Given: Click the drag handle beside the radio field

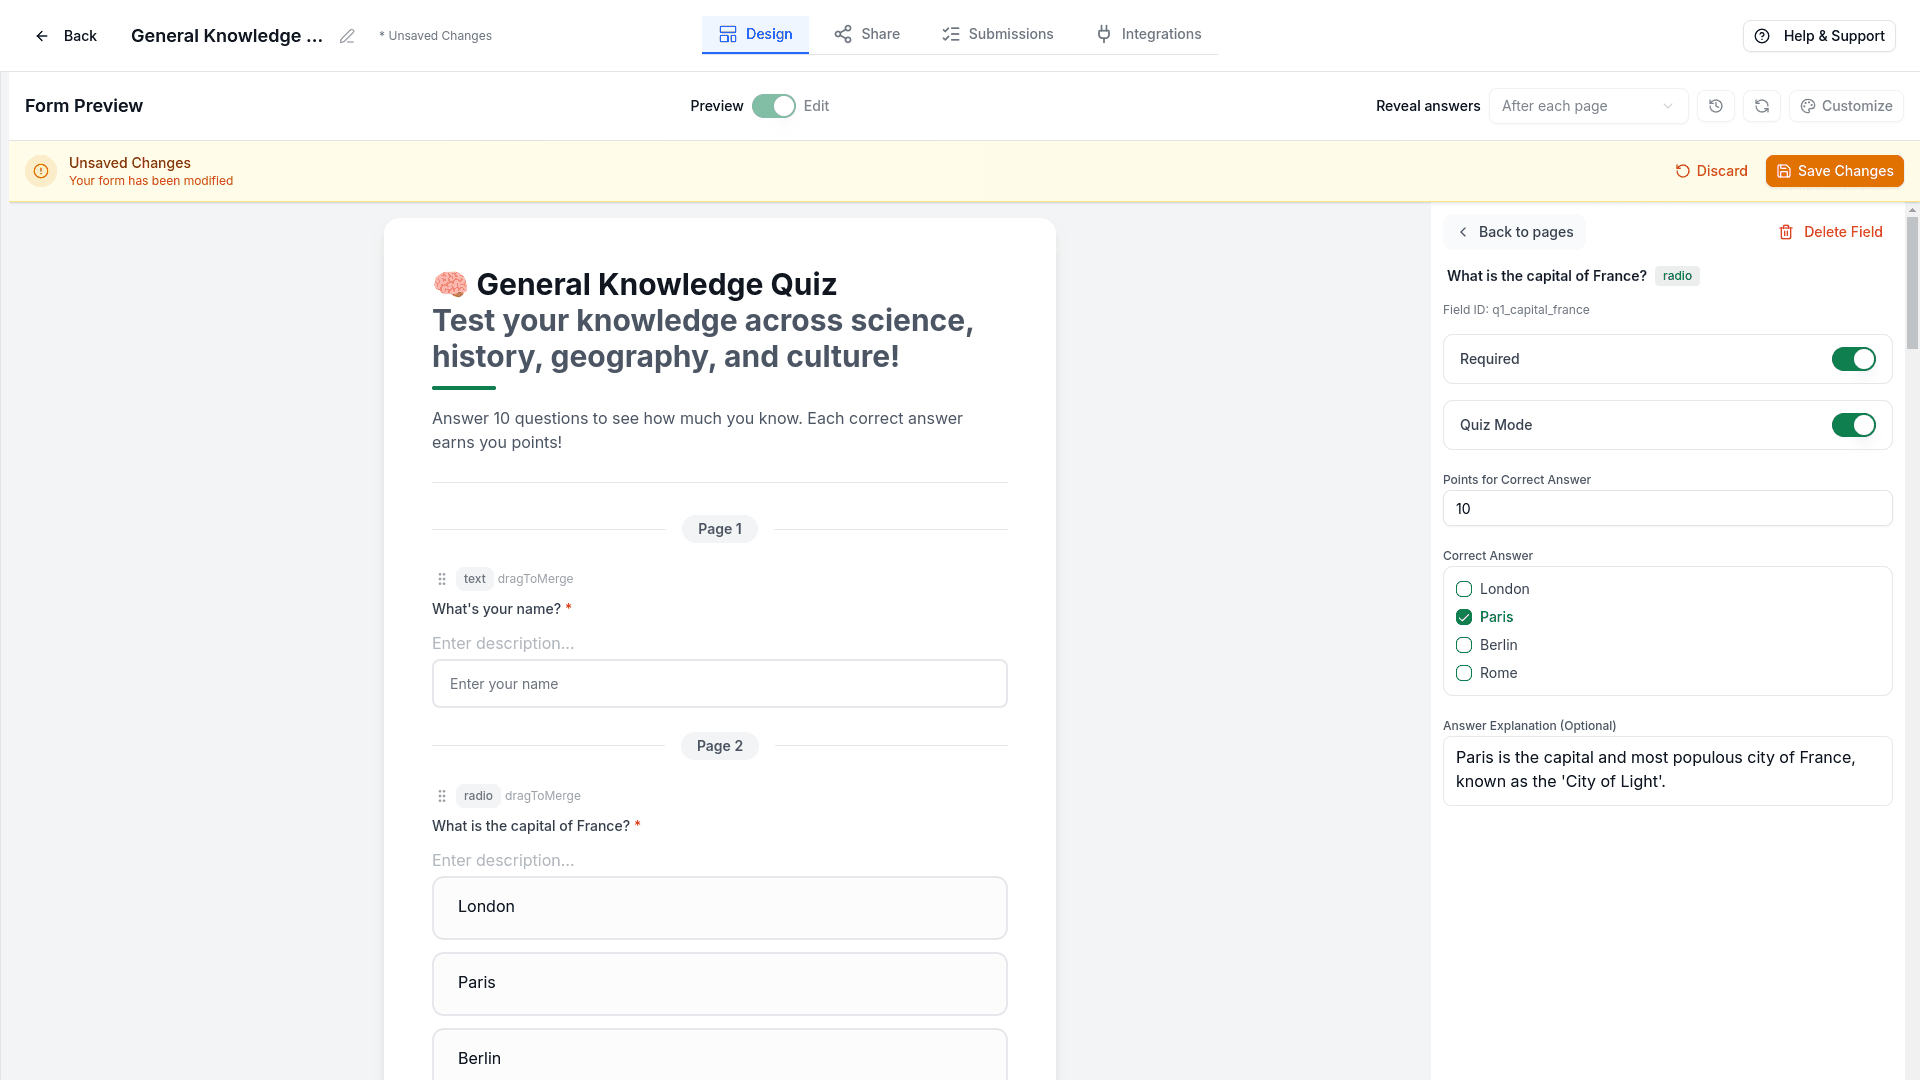Looking at the screenshot, I should pos(442,796).
